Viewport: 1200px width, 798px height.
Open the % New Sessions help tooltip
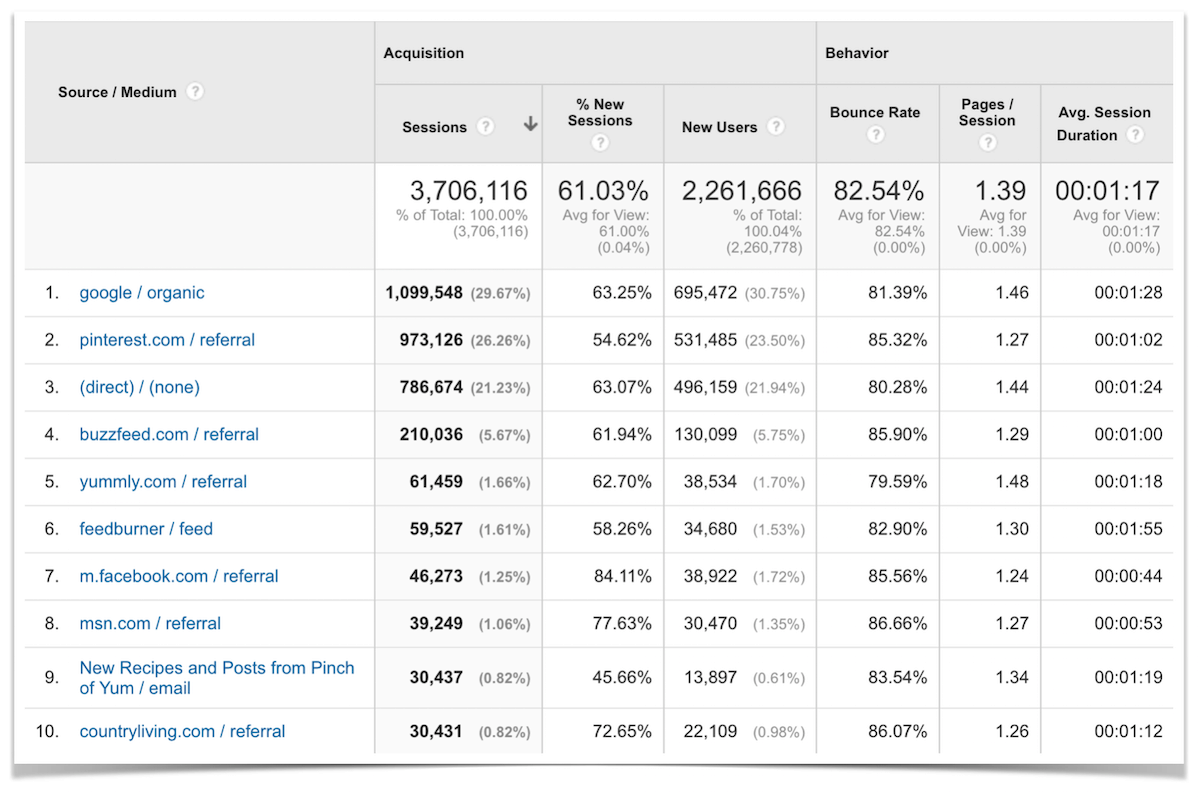click(x=601, y=143)
